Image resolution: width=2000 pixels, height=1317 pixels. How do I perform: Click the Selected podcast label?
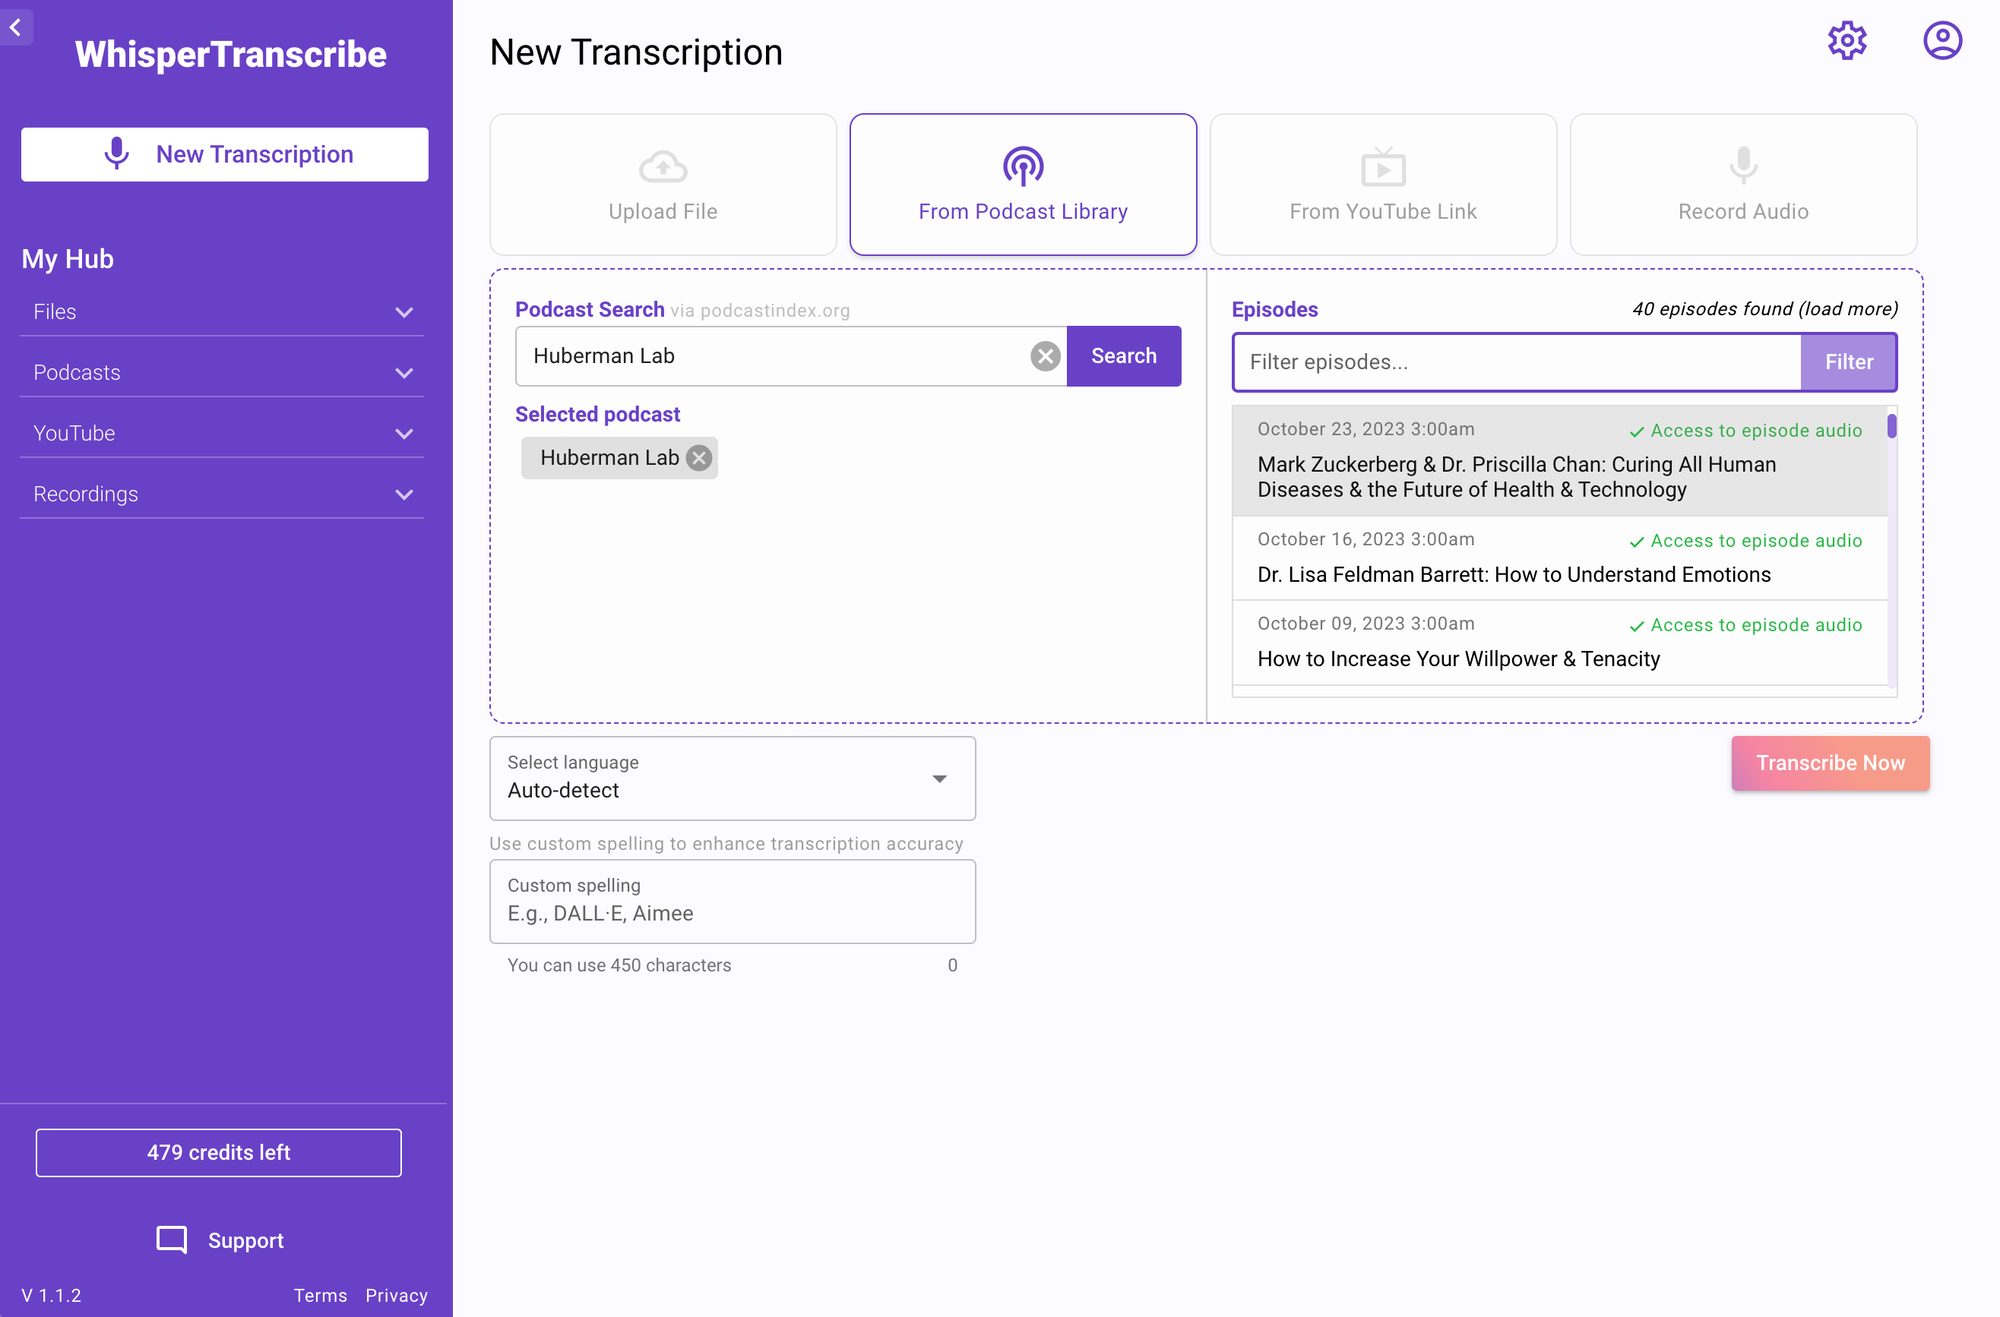(x=598, y=414)
